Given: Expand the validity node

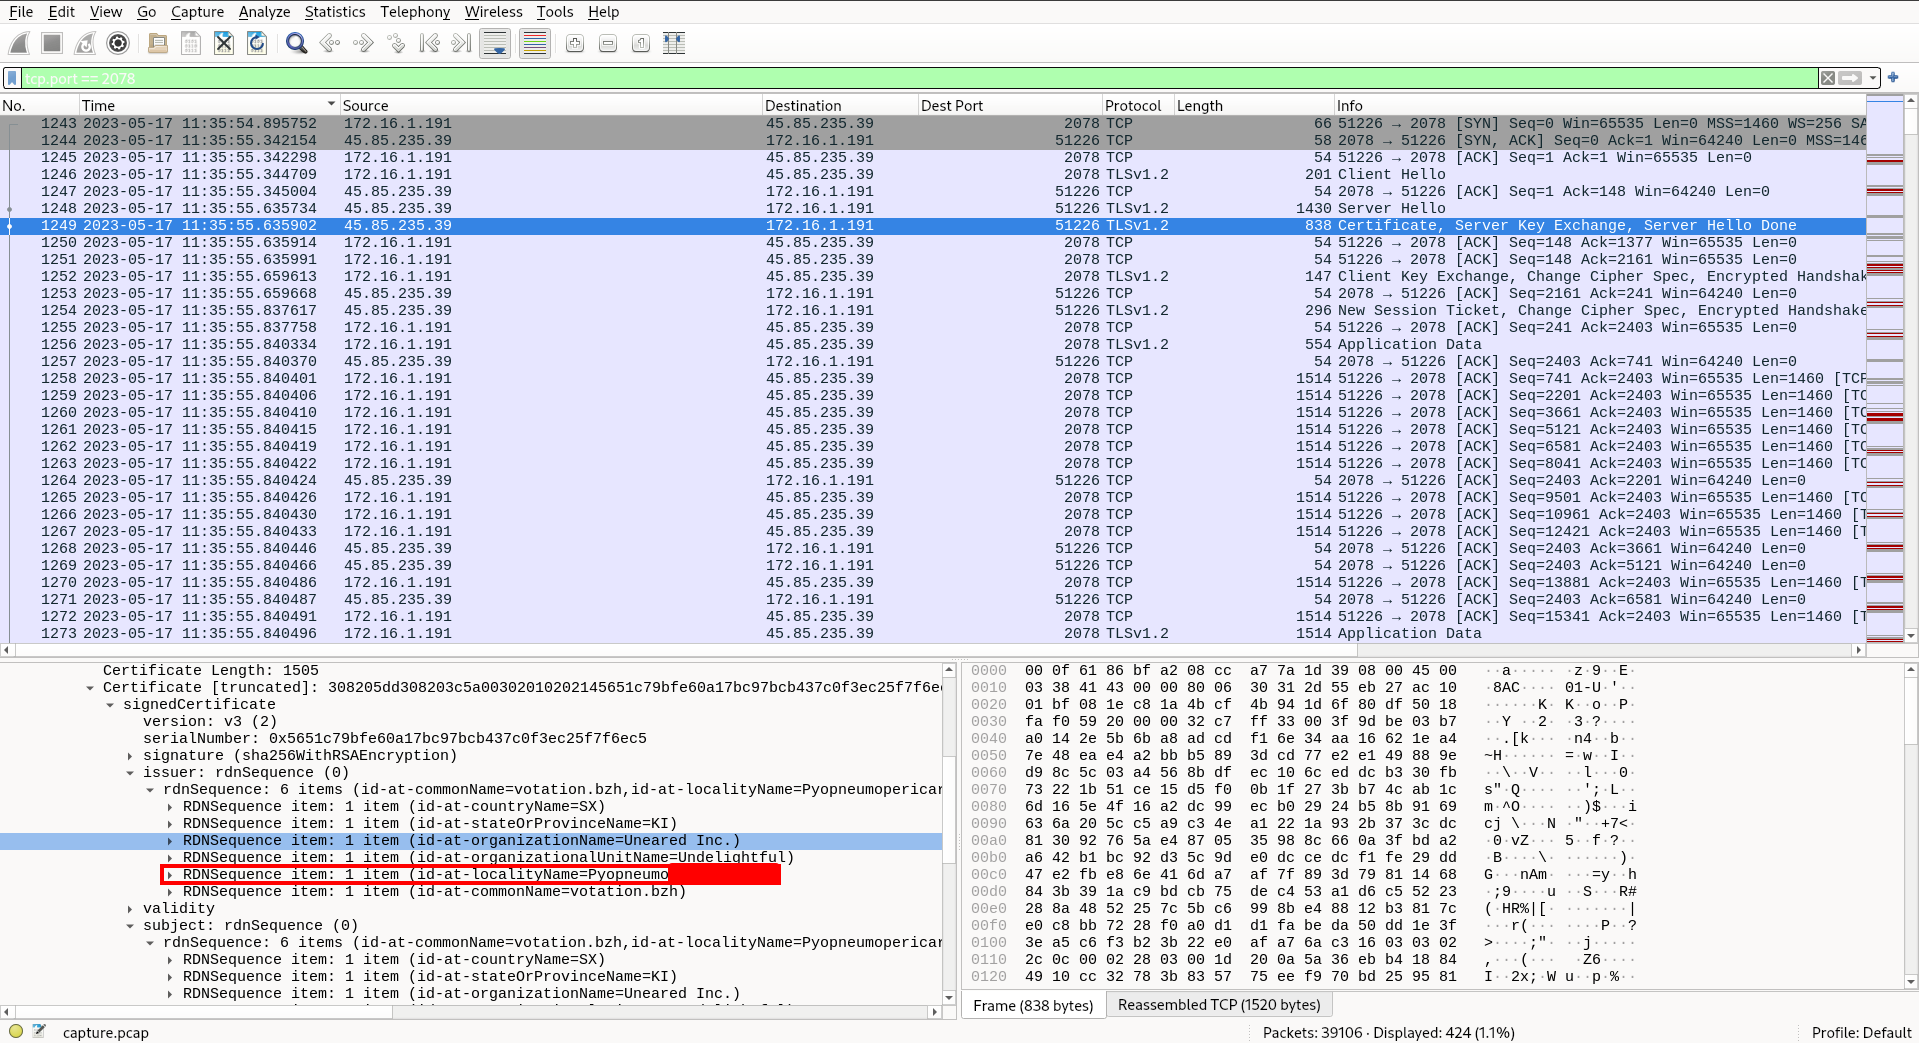Looking at the screenshot, I should 130,909.
